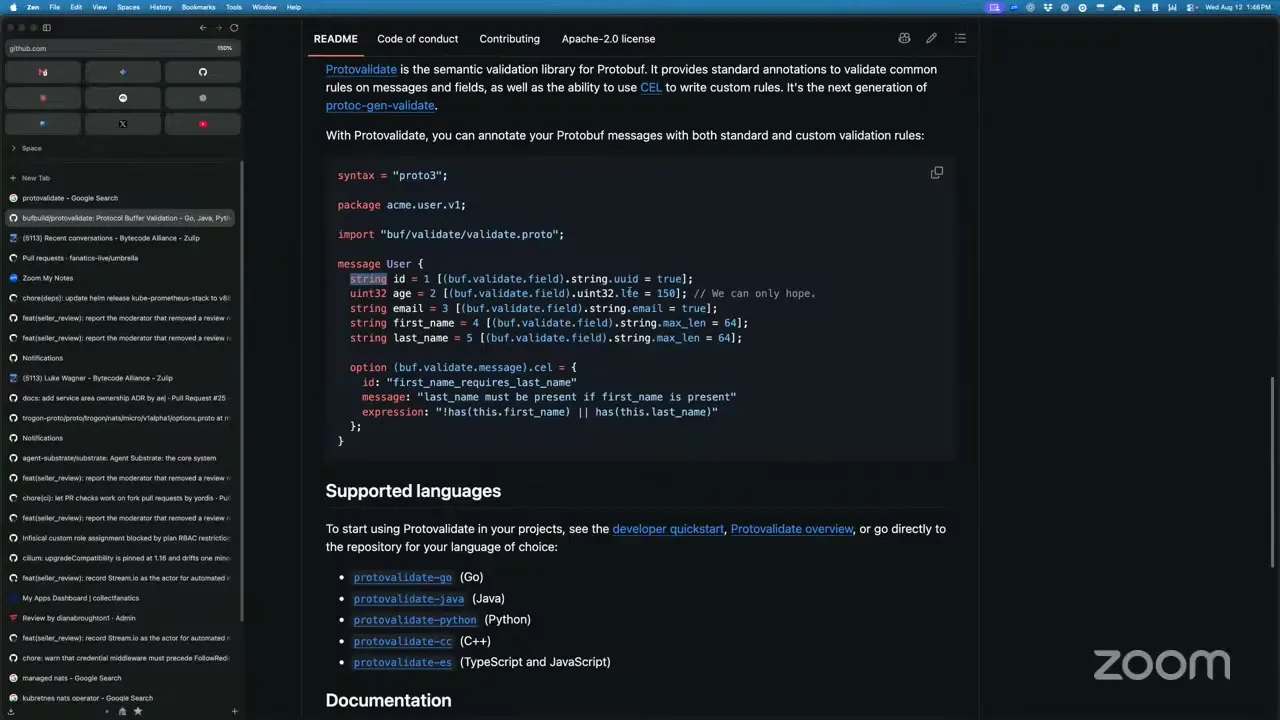Open the YouTube pinned essential
Viewport: 1280px width, 720px height.
coord(203,124)
